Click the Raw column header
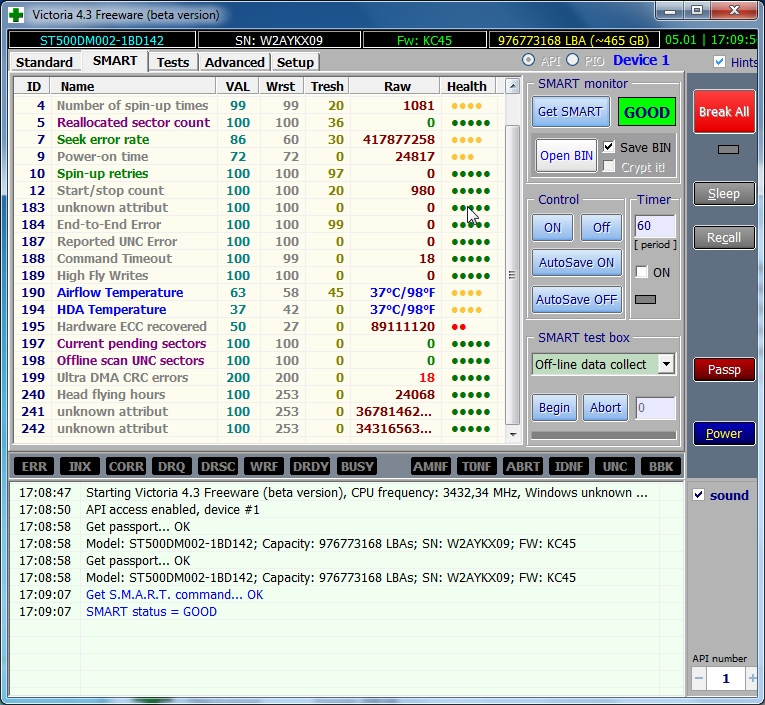The image size is (765, 705). (x=396, y=86)
